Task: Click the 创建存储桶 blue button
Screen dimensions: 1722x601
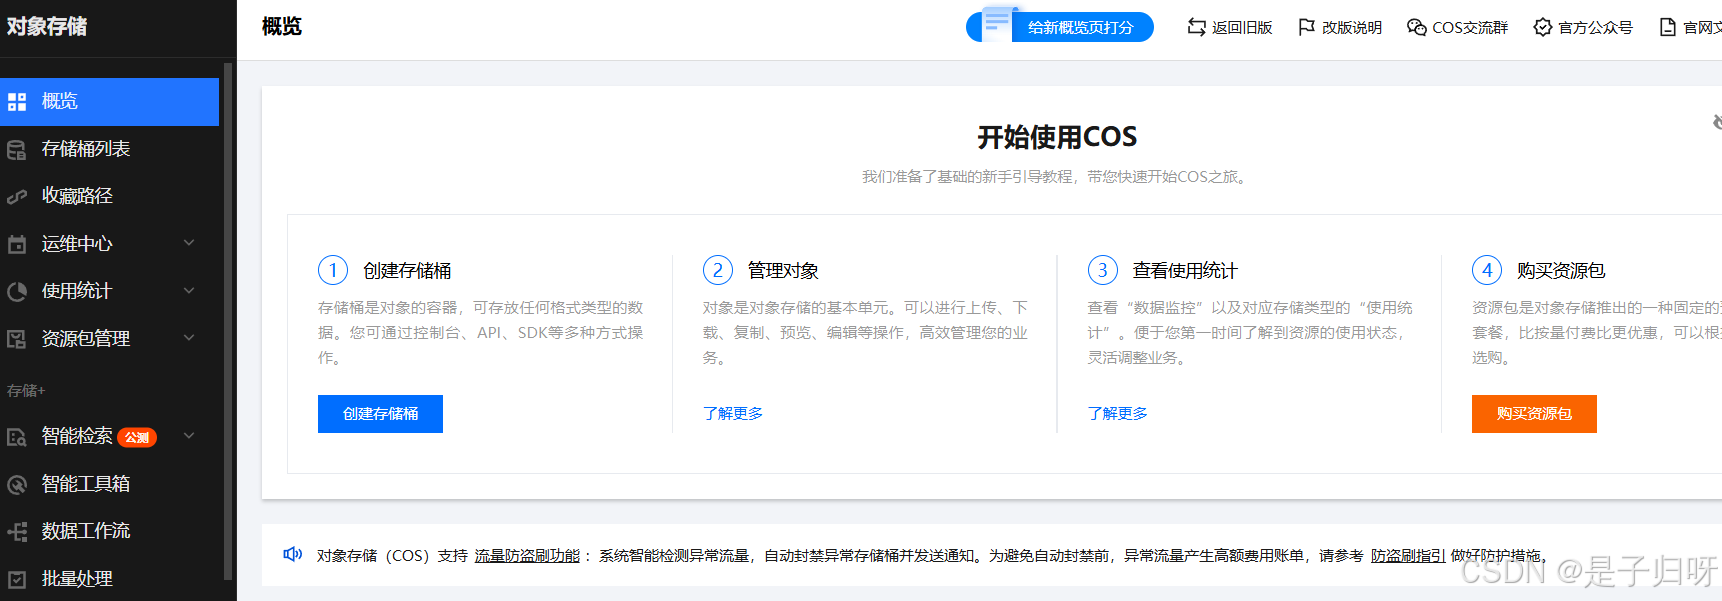Action: coord(380,414)
